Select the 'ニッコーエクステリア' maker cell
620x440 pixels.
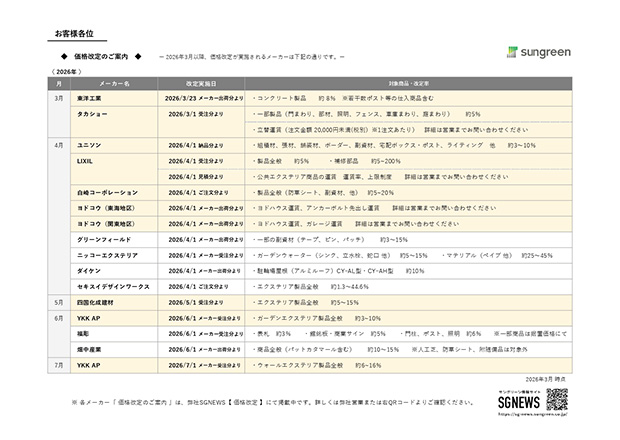tap(114, 256)
